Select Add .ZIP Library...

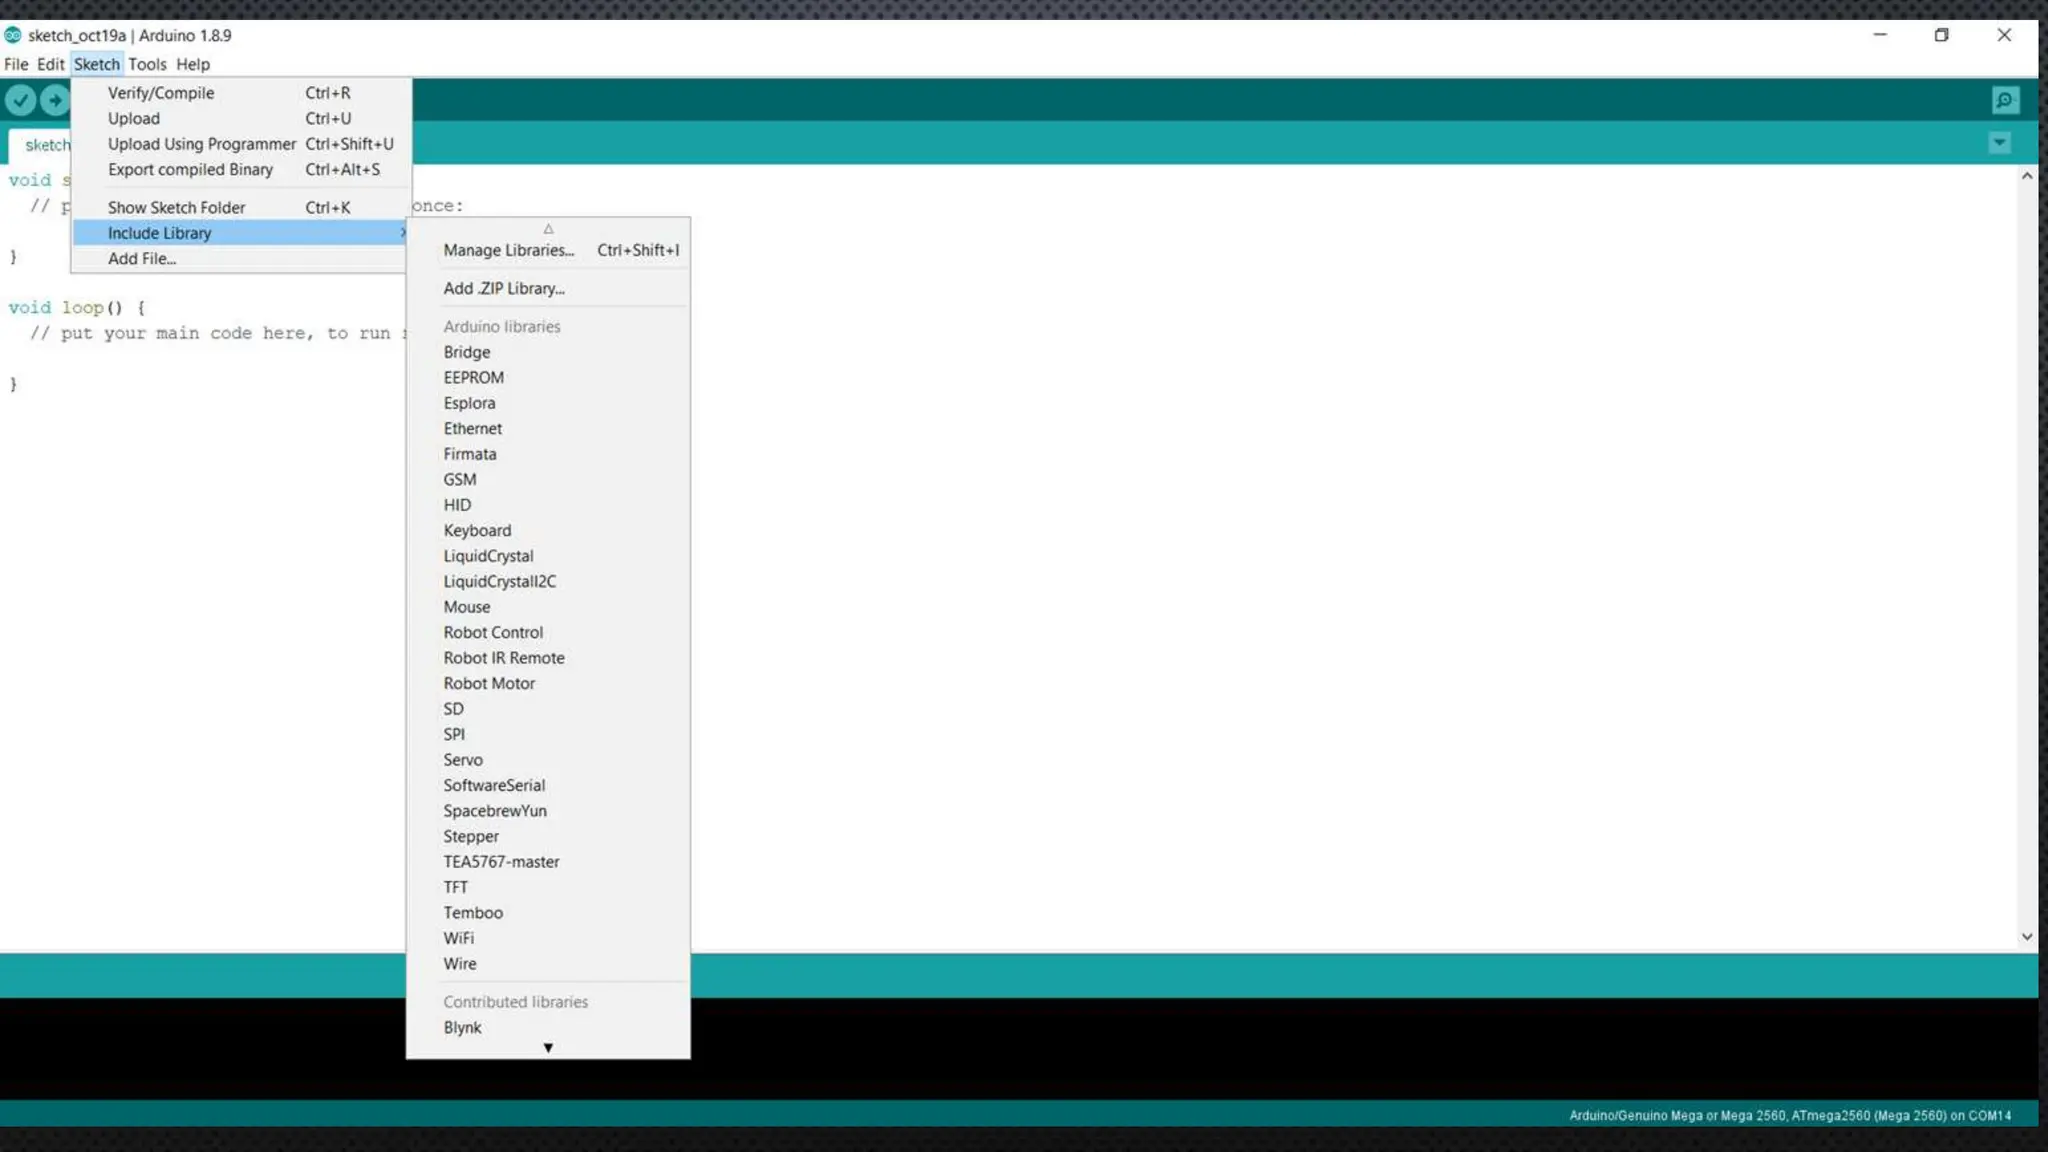pyautogui.click(x=548, y=288)
